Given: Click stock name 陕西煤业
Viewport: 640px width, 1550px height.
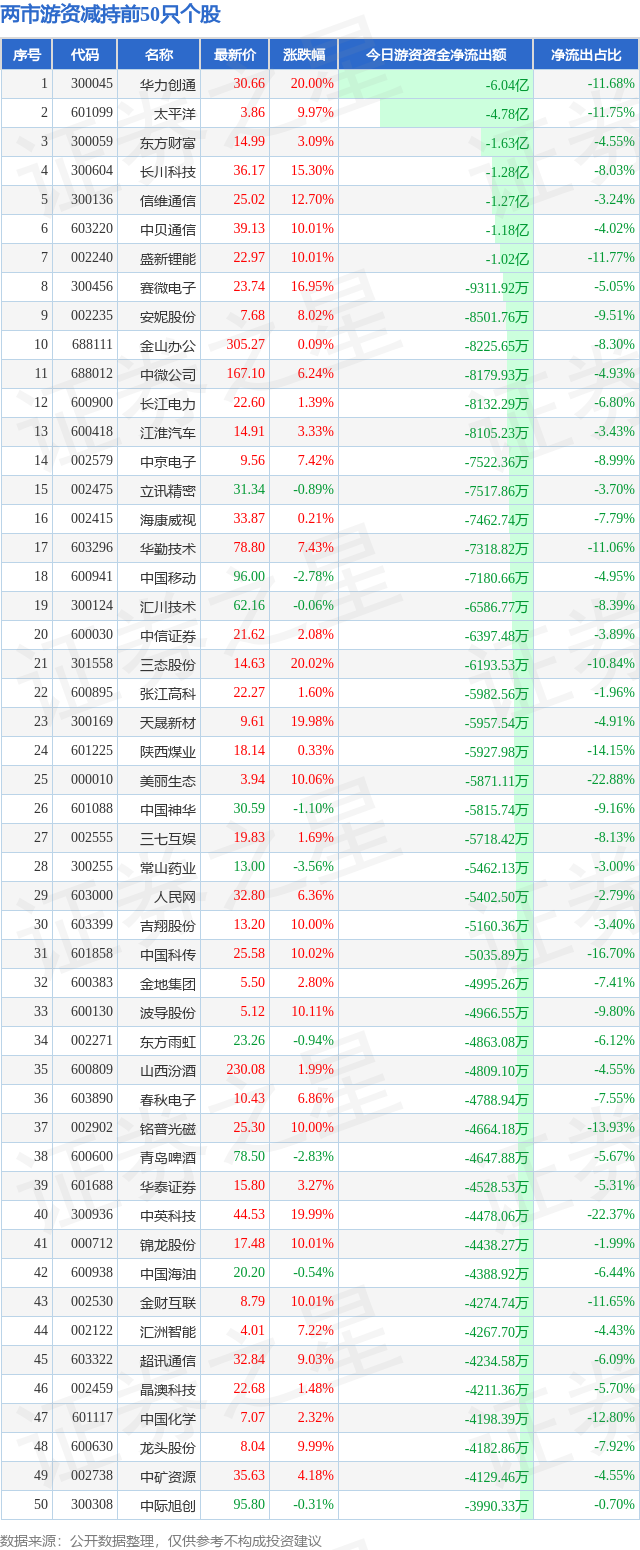Looking at the screenshot, I should click(x=169, y=751).
